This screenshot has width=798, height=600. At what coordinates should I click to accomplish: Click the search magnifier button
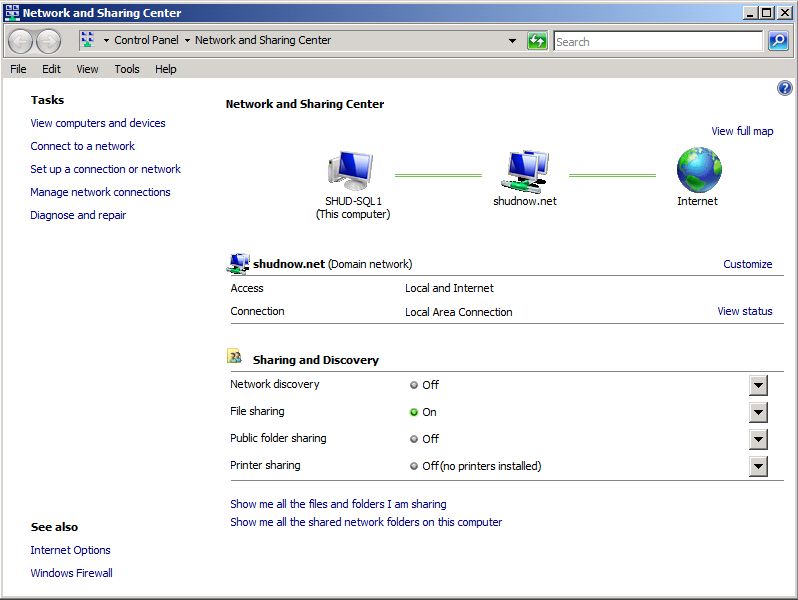point(778,41)
